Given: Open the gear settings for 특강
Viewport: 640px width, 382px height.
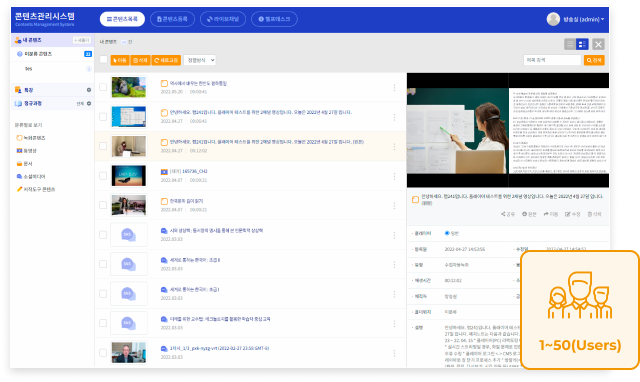Looking at the screenshot, I should [x=89, y=90].
